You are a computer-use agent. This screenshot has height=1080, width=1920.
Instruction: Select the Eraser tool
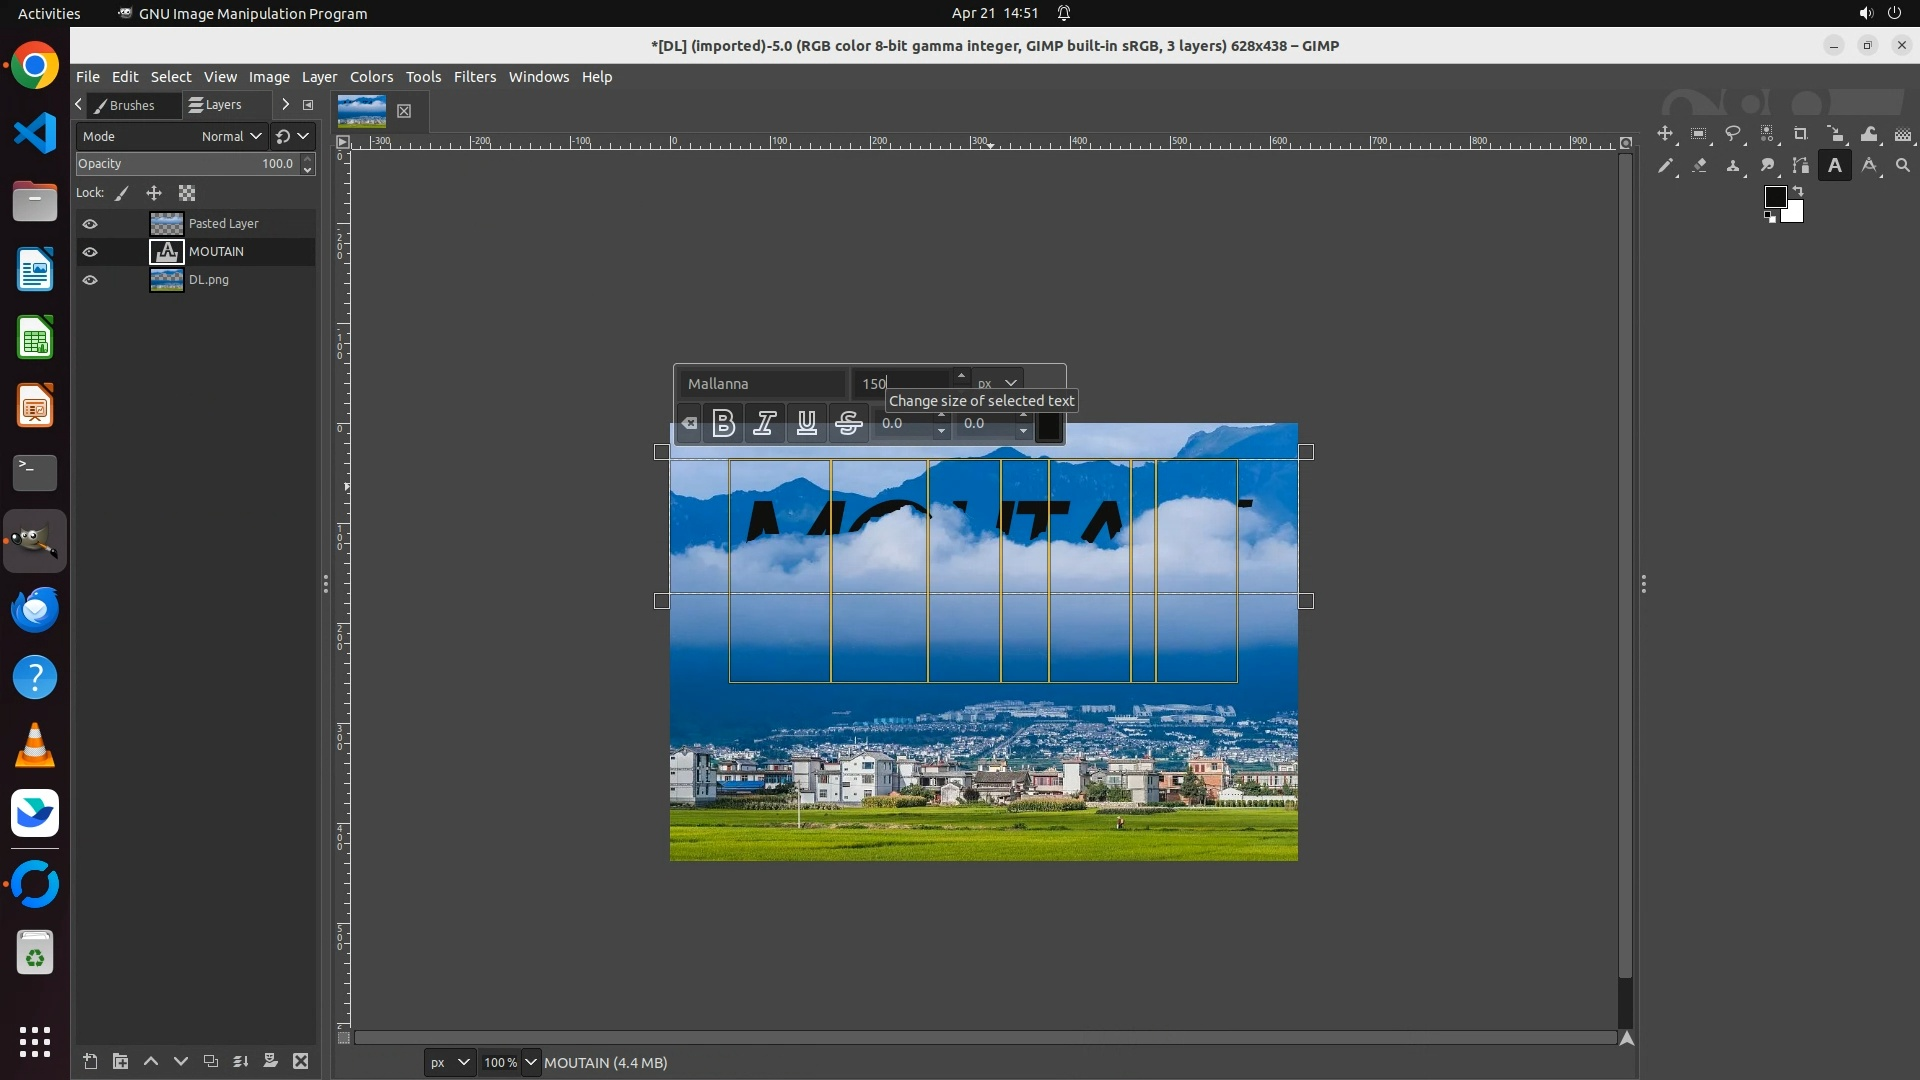tap(1699, 166)
